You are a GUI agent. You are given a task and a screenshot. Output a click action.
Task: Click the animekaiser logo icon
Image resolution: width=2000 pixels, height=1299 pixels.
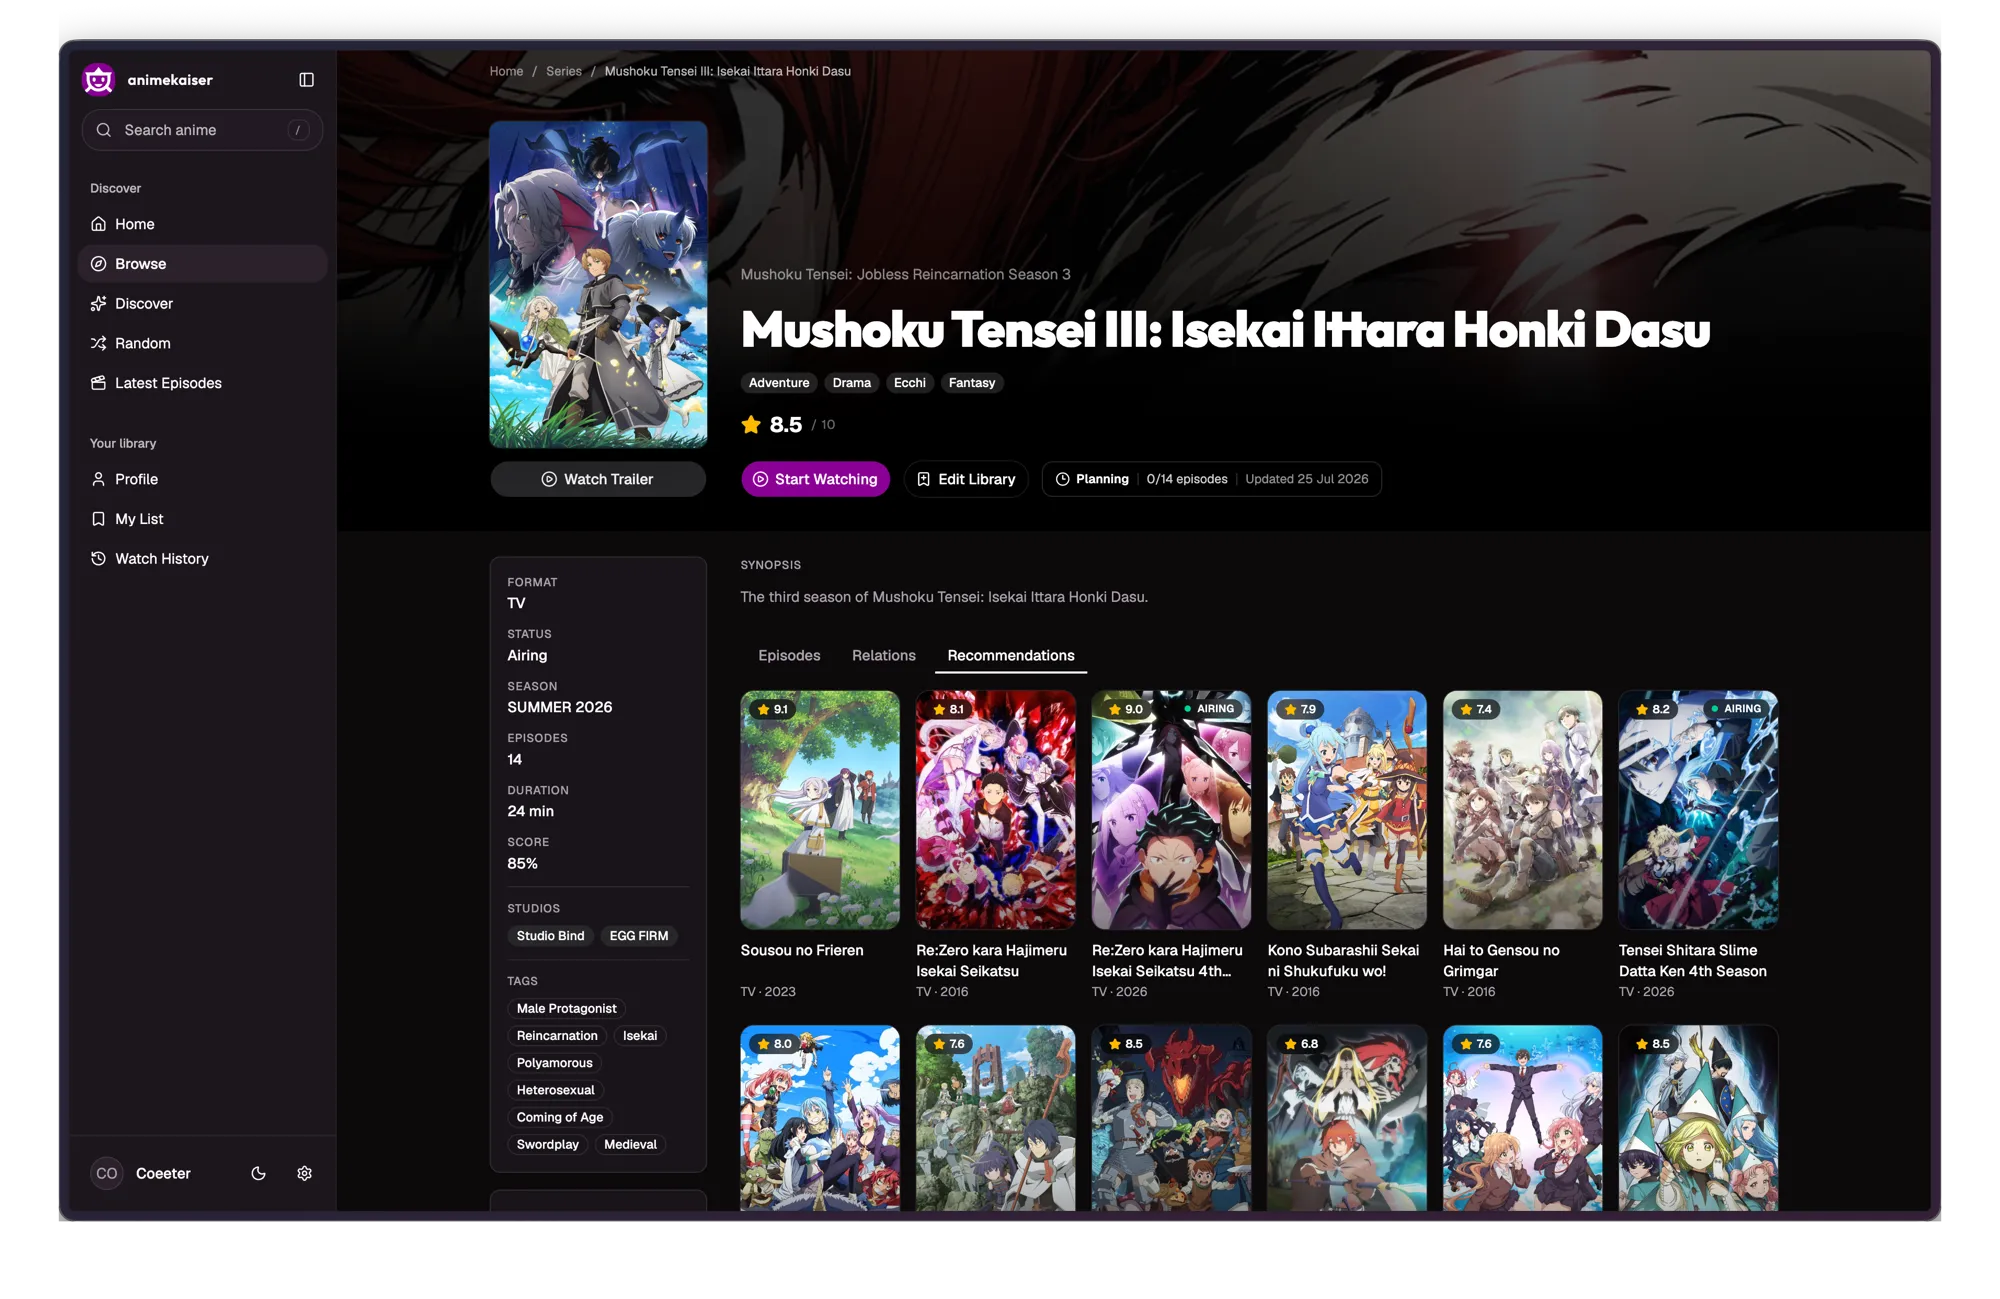(99, 79)
